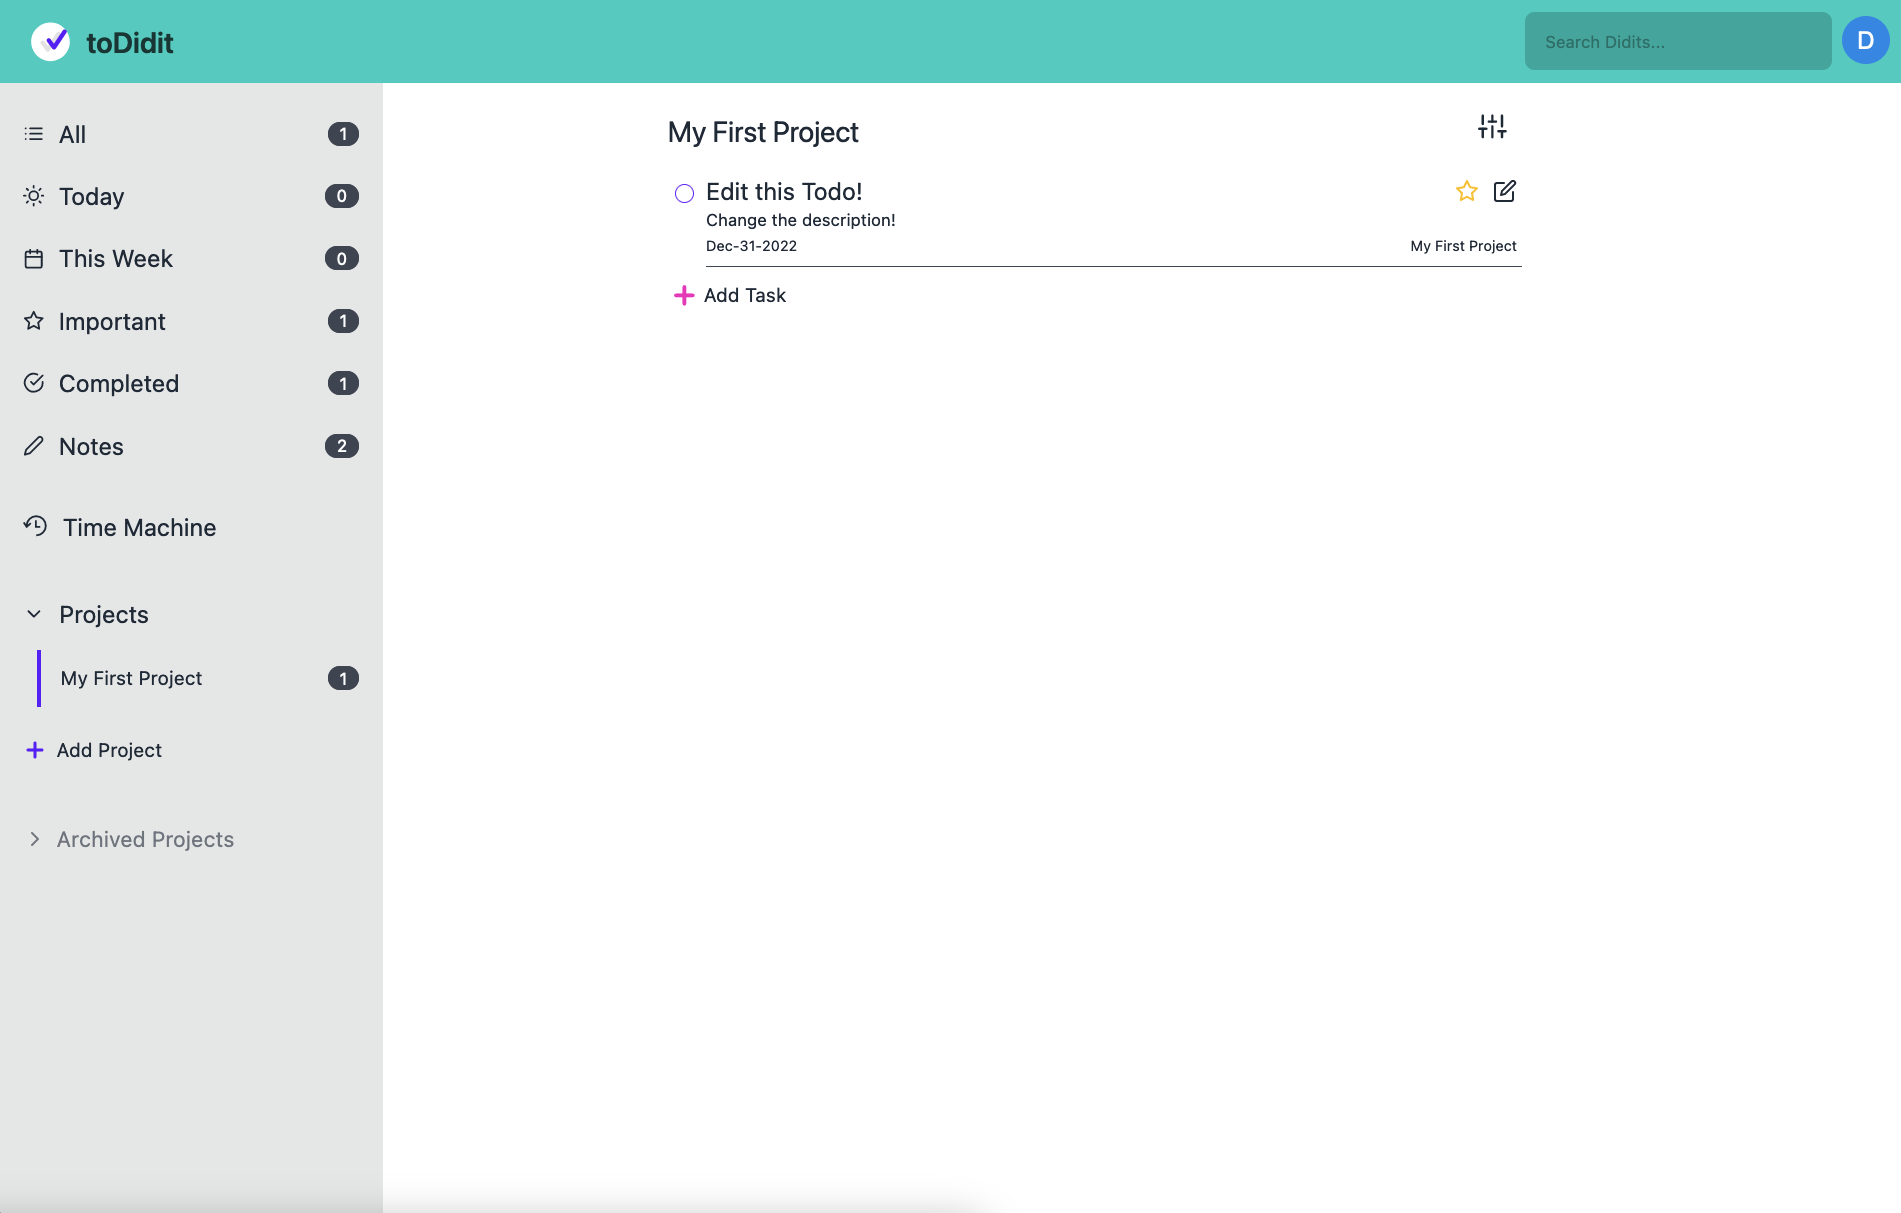Click the Archived Projects label
Viewport: 1901px width, 1213px height.
145,839
